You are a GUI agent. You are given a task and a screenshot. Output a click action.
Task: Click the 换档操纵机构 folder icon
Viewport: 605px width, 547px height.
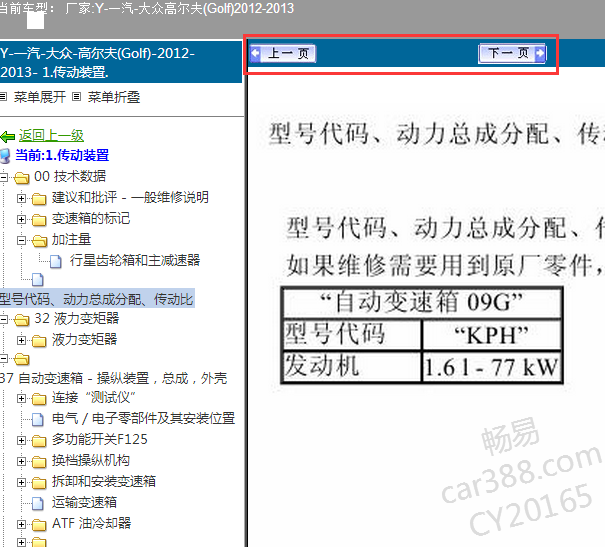[x=39, y=461]
